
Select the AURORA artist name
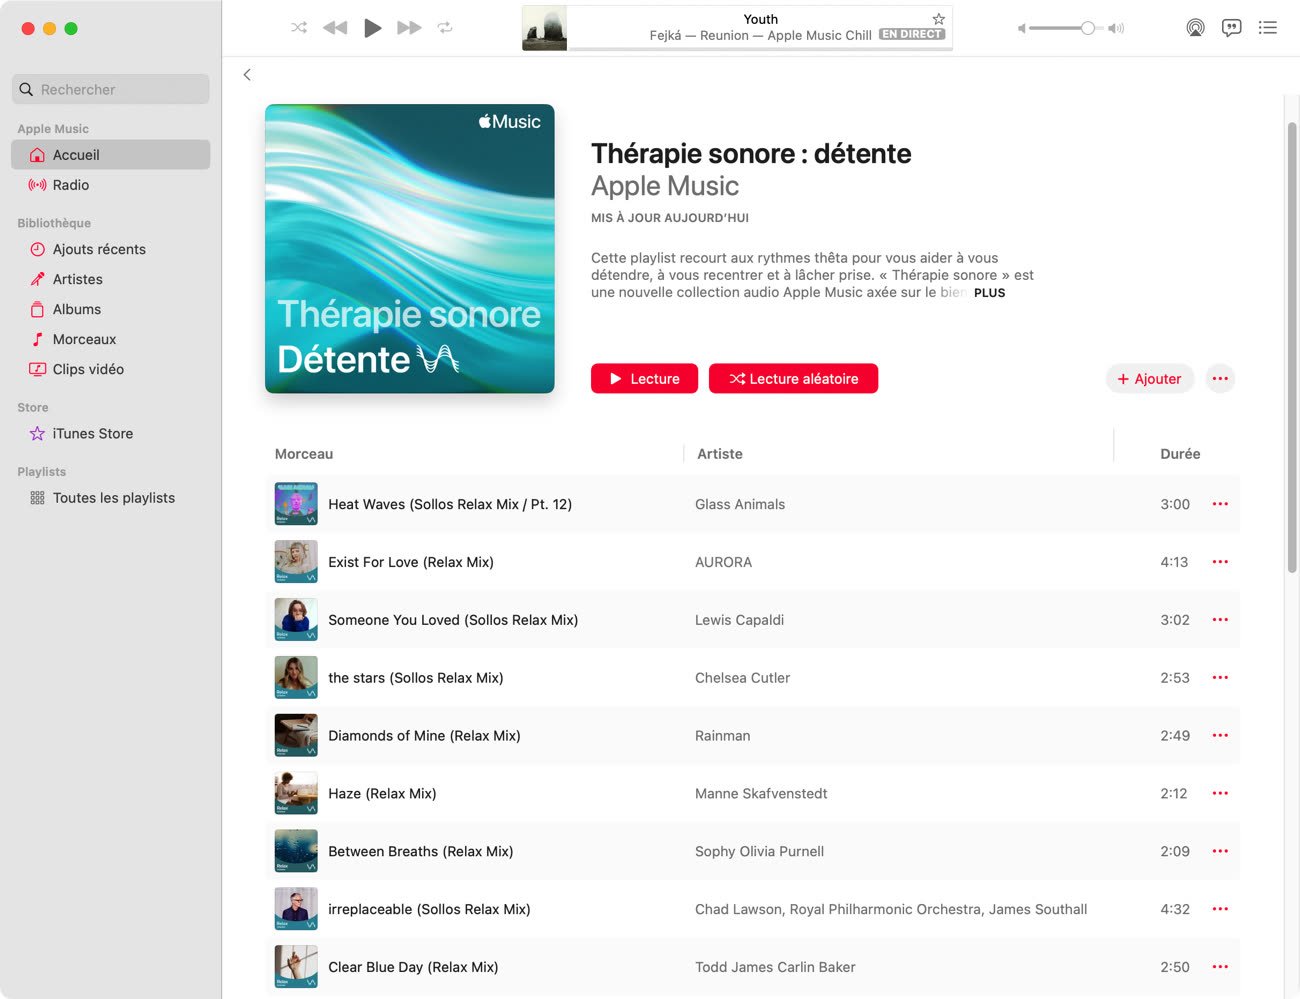(723, 563)
